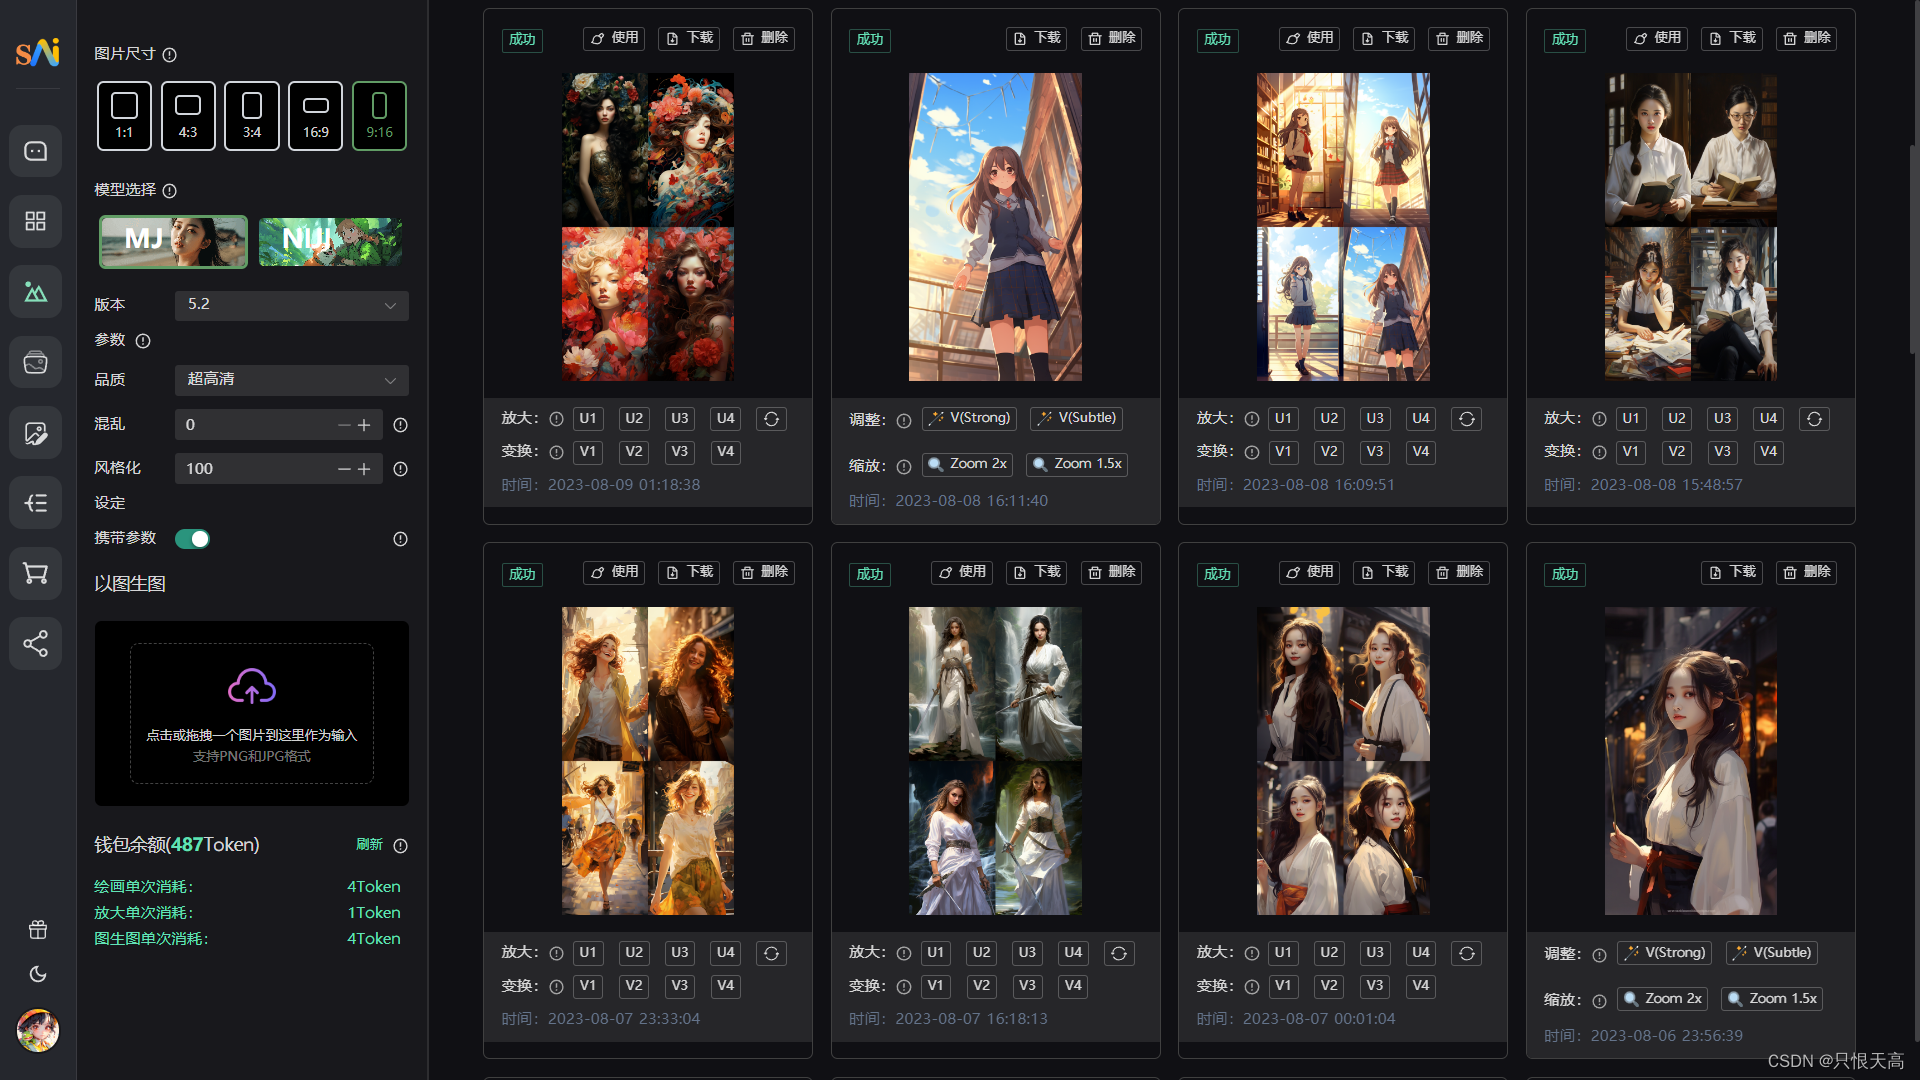The height and width of the screenshot is (1080, 1920).
Task: Click the wallet sidebar icon
Action: 36,362
